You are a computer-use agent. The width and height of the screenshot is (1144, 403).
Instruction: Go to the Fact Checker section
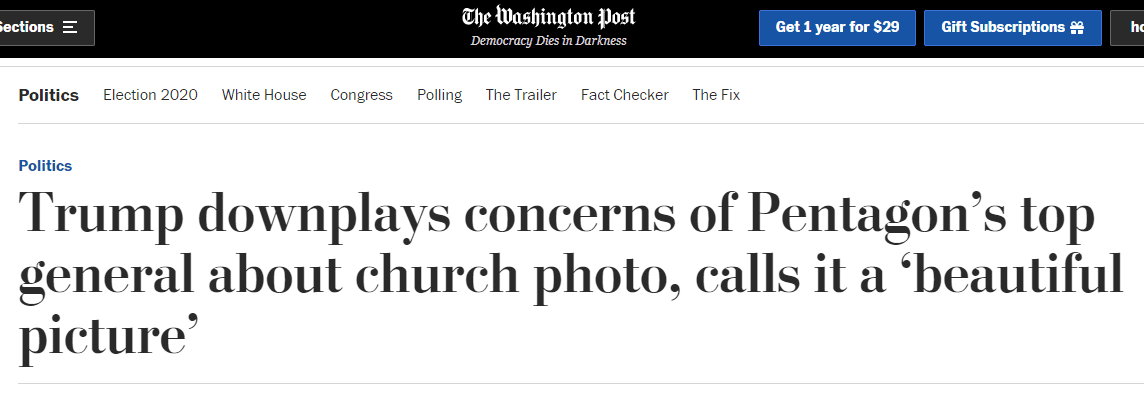tap(624, 95)
